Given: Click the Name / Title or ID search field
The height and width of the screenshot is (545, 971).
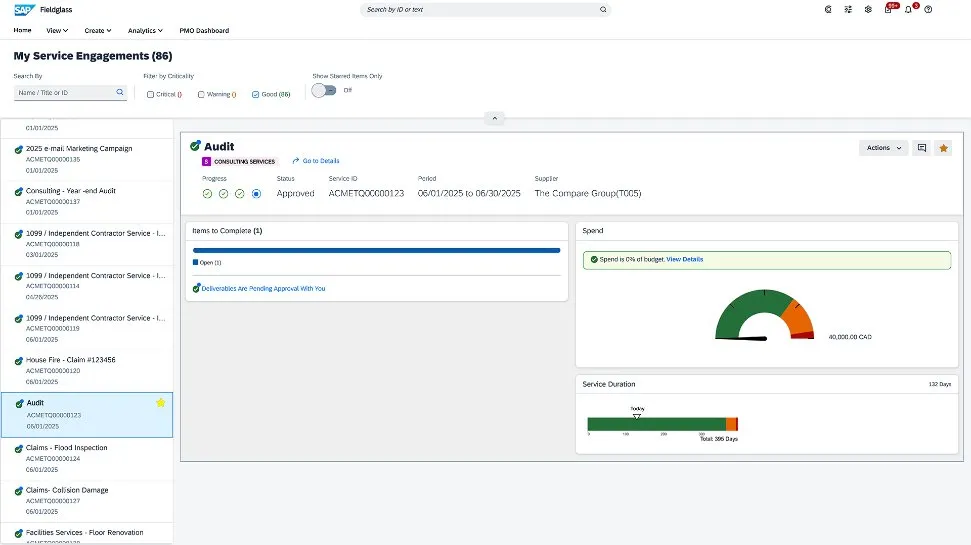Looking at the screenshot, I should point(64,92).
